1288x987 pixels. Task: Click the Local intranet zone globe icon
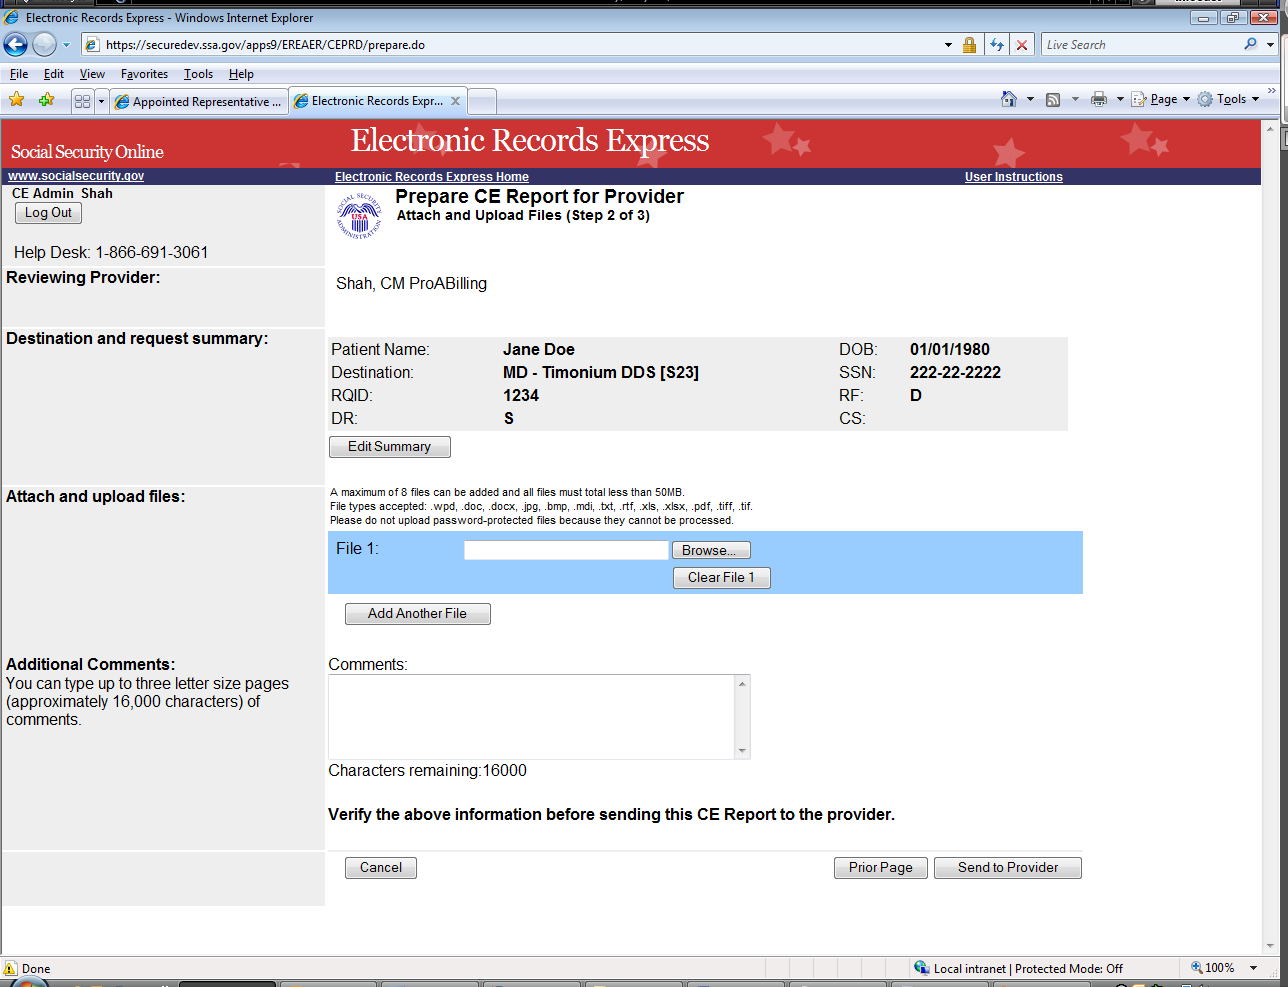(922, 968)
